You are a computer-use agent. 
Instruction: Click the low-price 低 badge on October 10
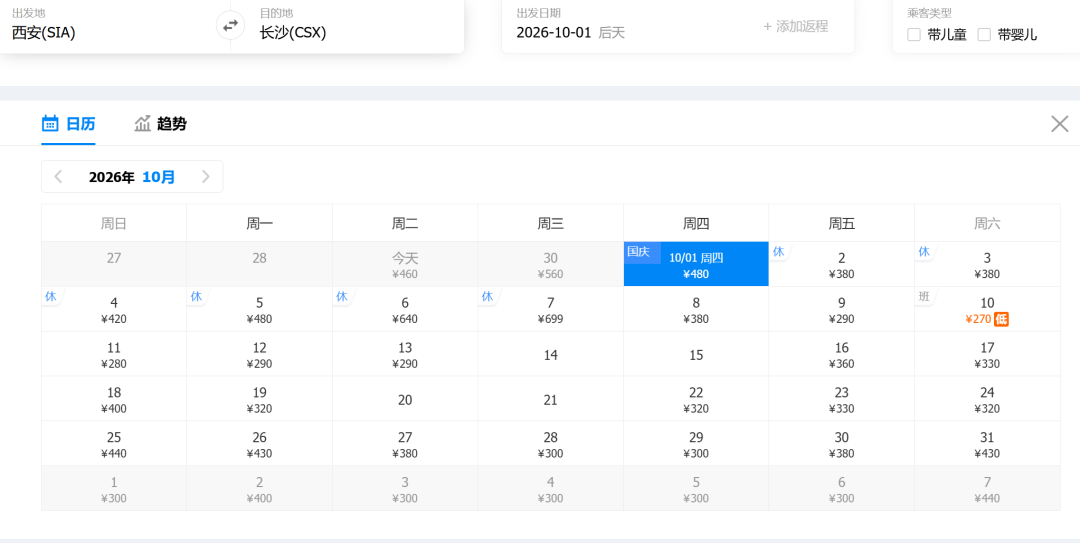pyautogui.click(x=1001, y=319)
